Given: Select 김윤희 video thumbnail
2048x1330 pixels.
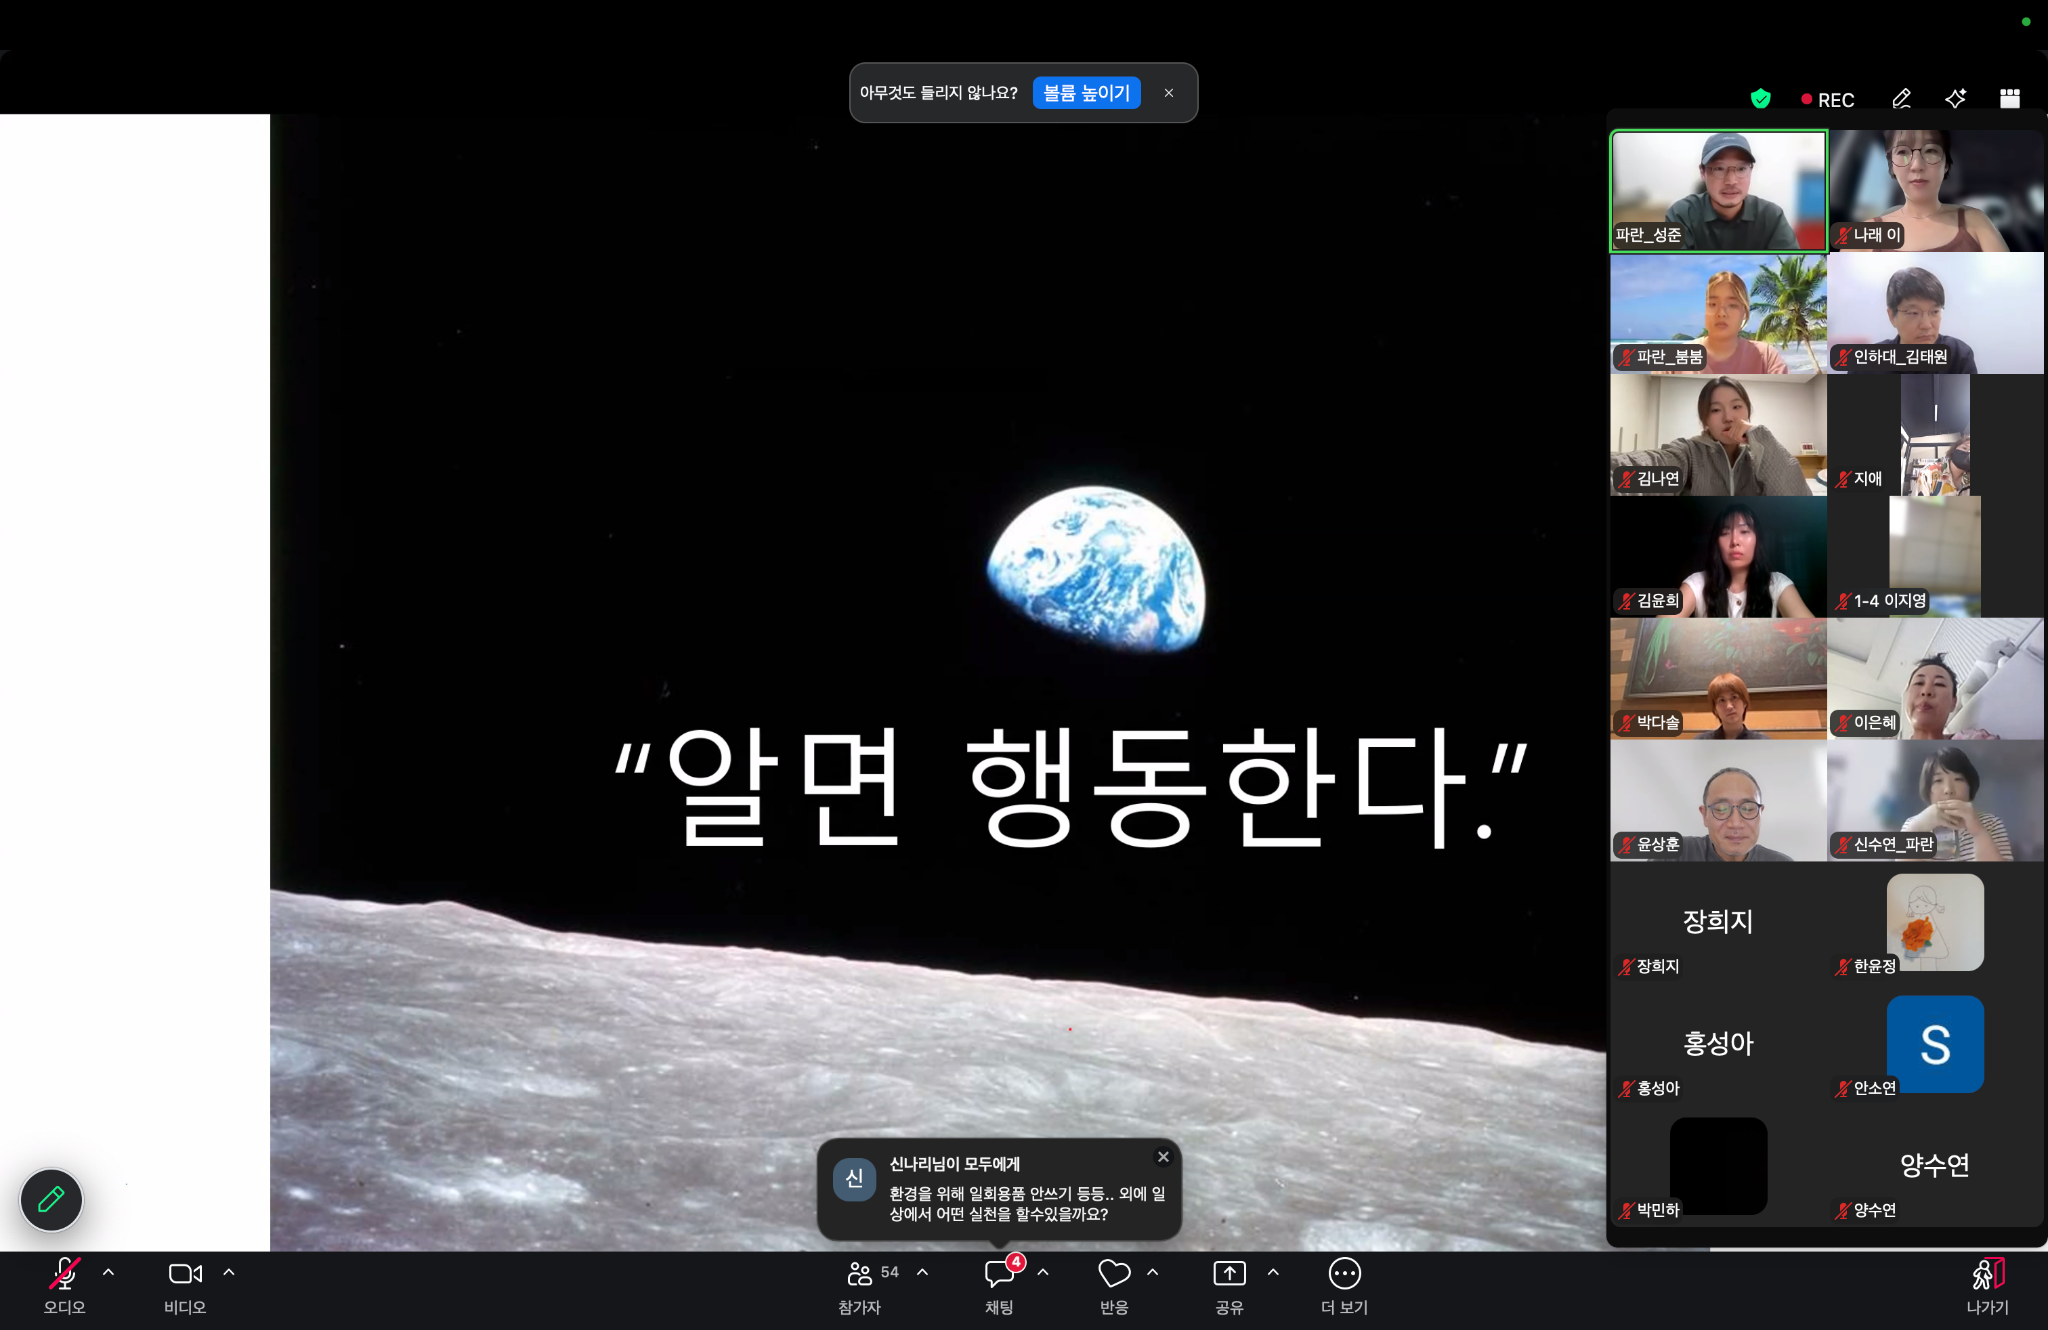Looking at the screenshot, I should (x=1718, y=557).
